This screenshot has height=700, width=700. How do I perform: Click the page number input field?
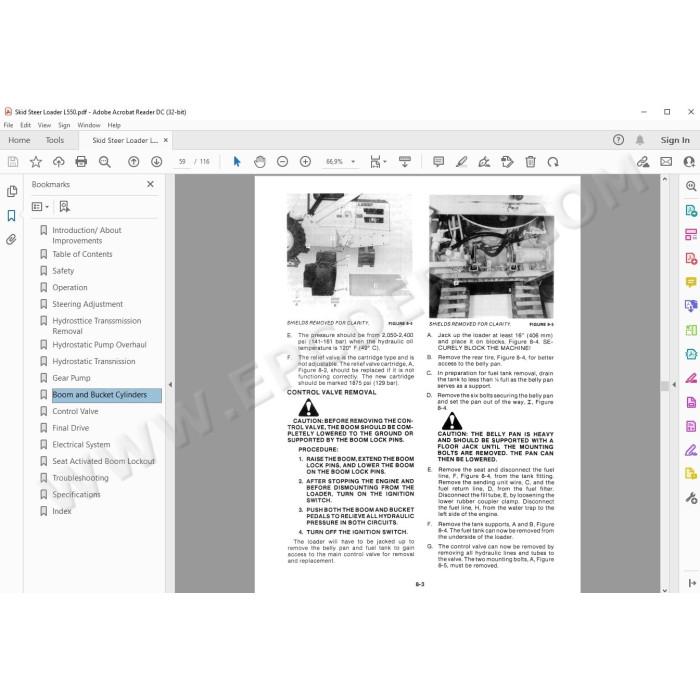182,162
